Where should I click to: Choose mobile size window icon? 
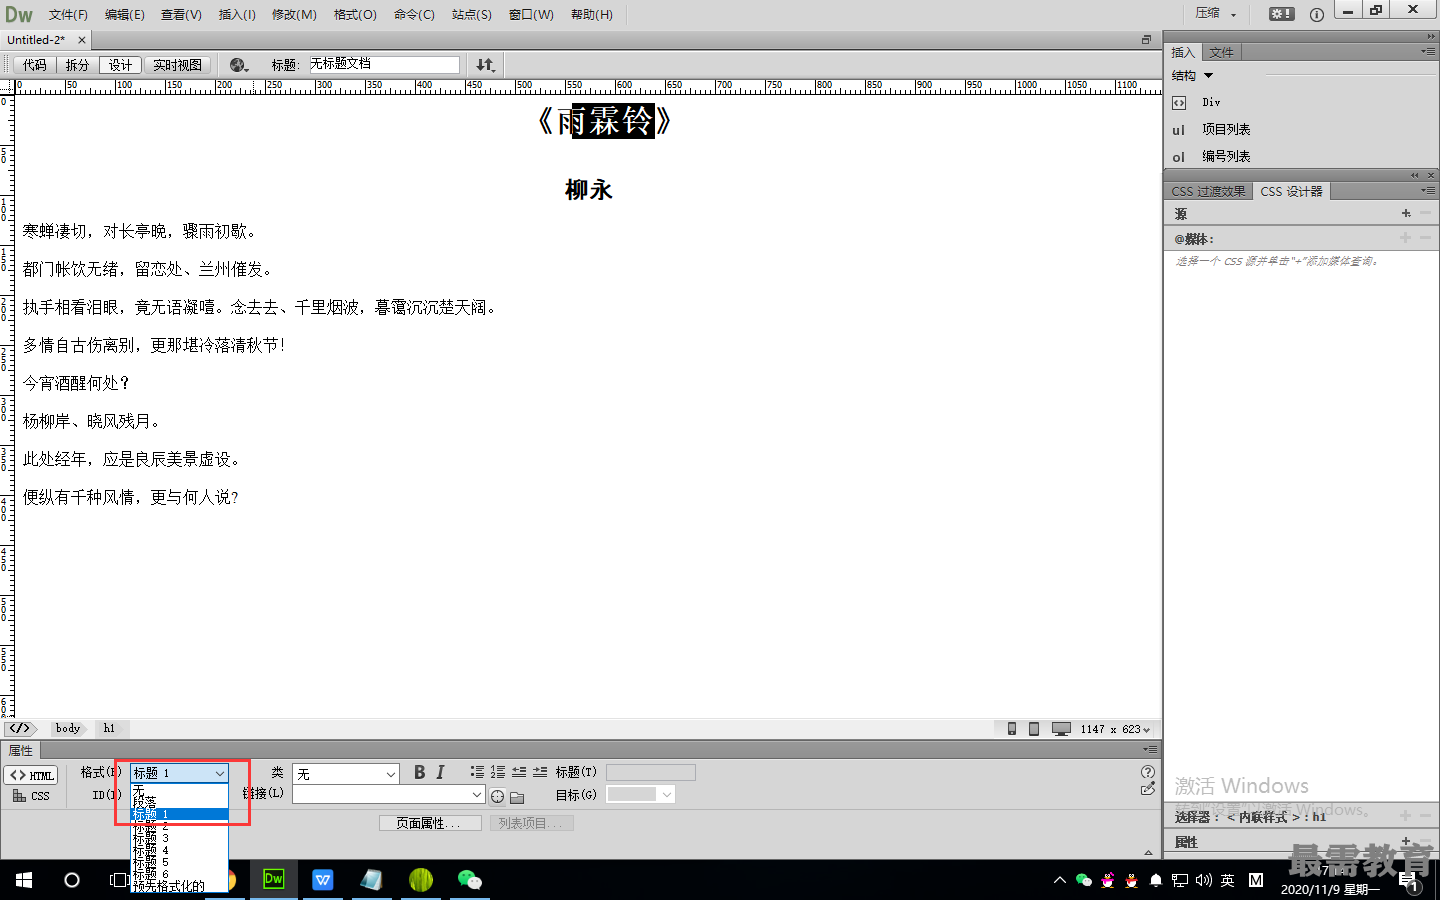(x=1012, y=729)
